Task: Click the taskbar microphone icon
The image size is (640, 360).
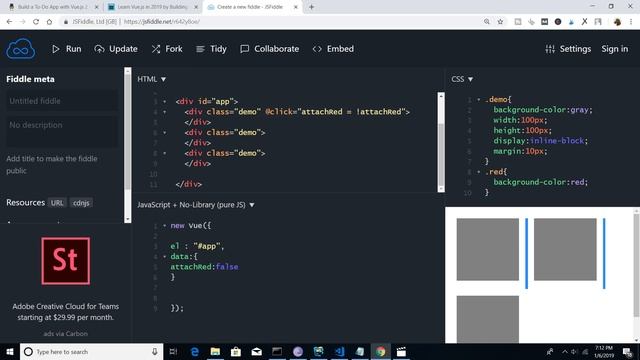Action: 155,352
